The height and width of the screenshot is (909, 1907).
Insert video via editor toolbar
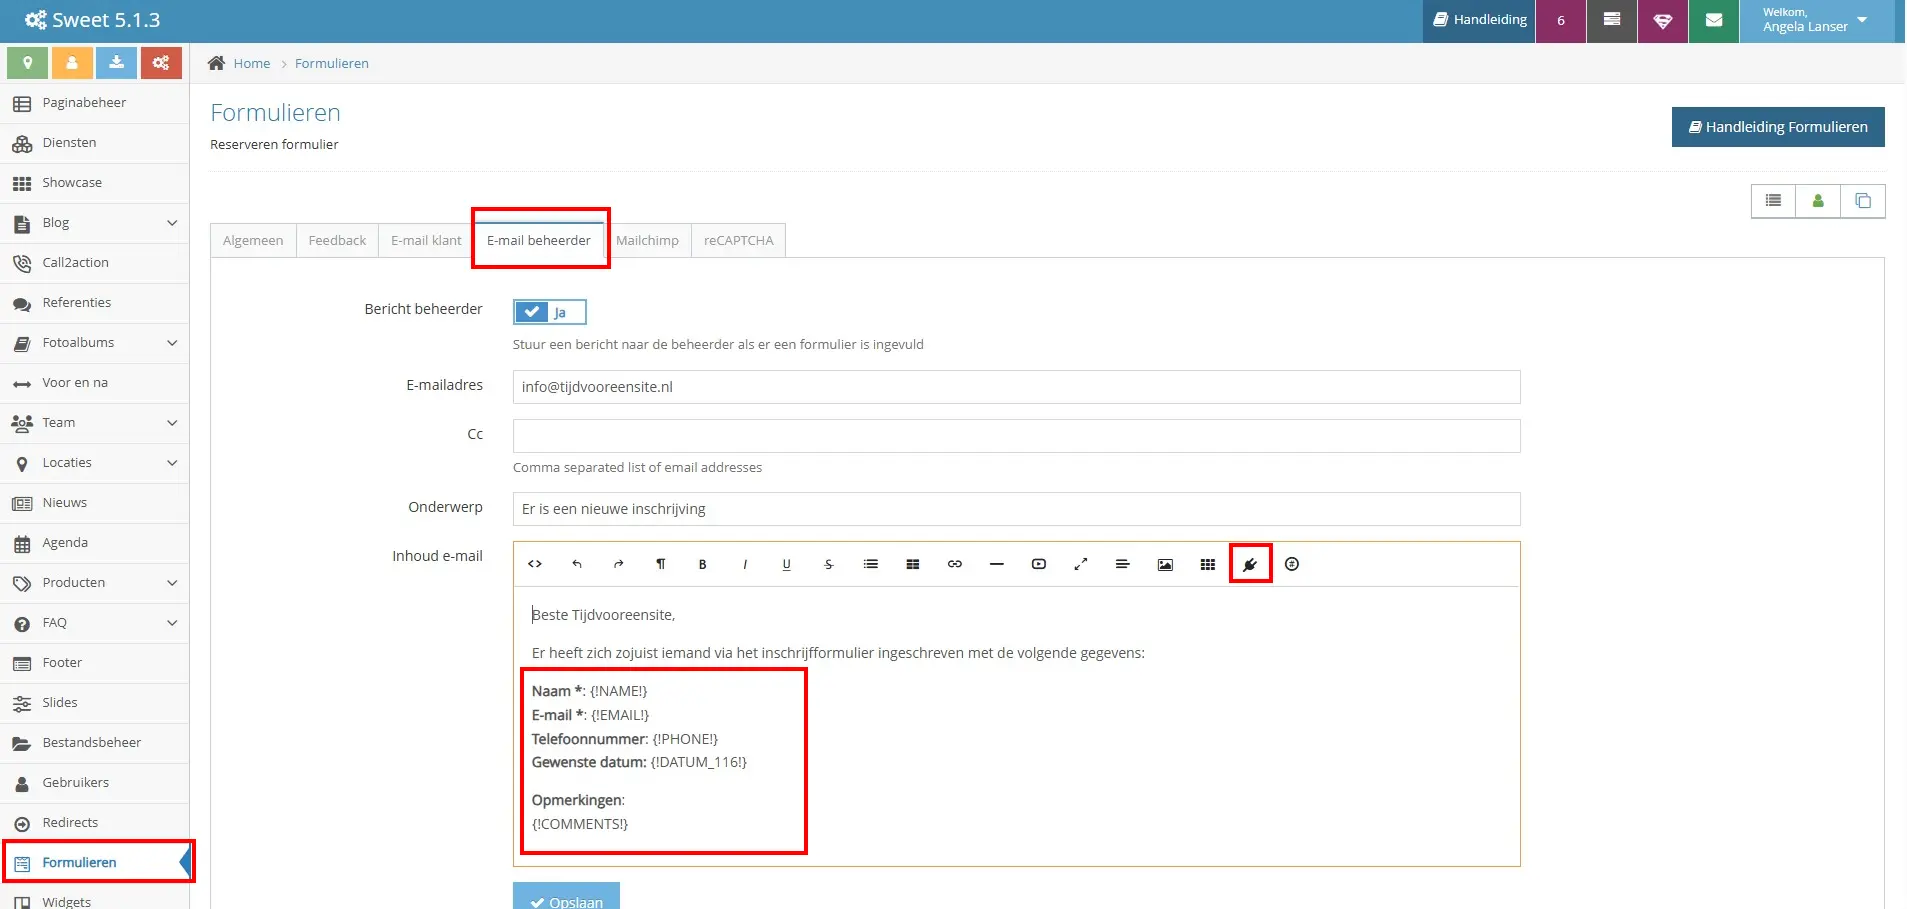[1039, 564]
